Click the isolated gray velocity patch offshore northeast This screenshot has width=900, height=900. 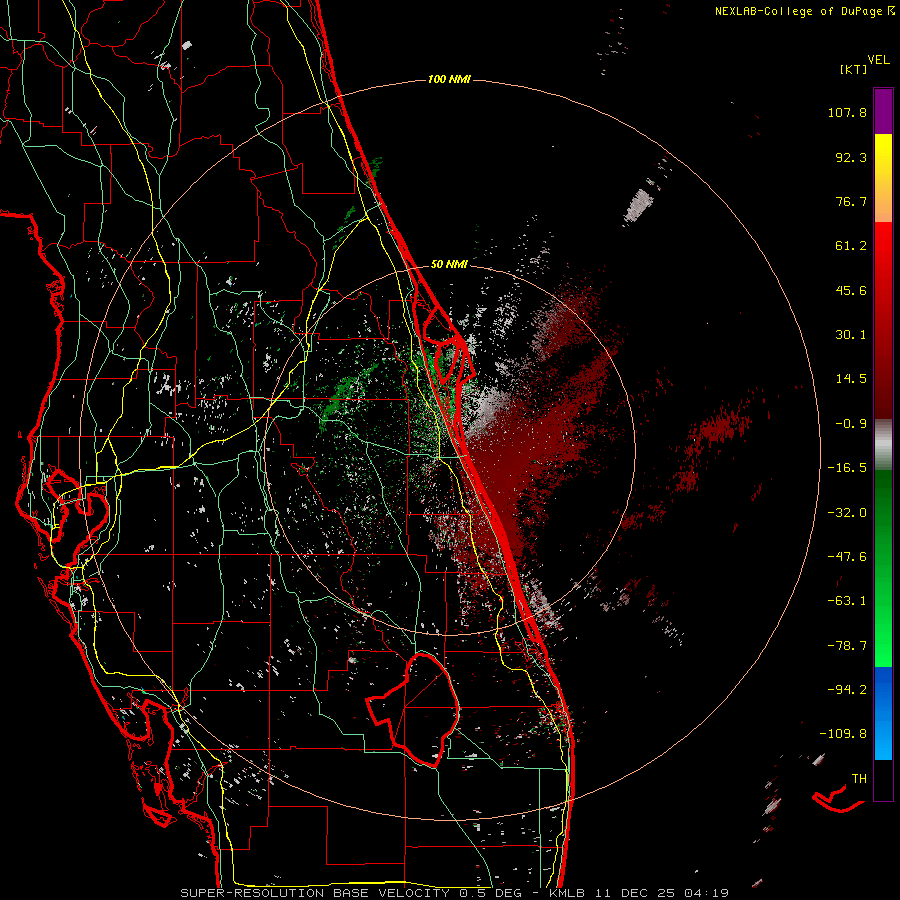tap(639, 205)
